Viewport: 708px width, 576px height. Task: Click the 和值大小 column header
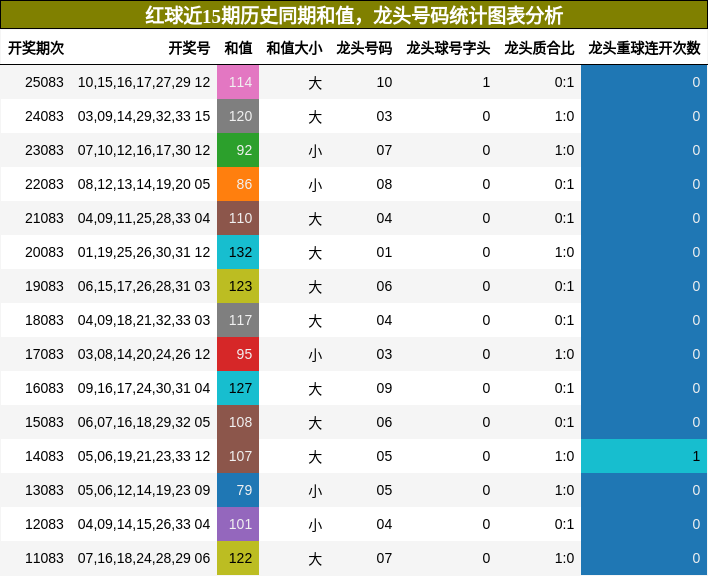[294, 48]
